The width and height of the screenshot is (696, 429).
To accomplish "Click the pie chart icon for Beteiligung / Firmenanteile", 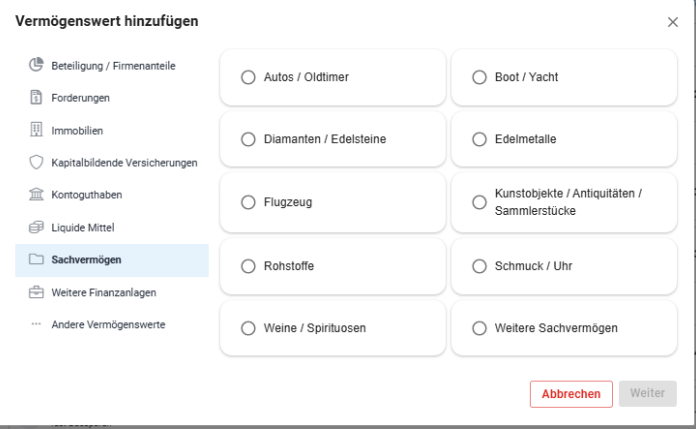I will pyautogui.click(x=36, y=65).
